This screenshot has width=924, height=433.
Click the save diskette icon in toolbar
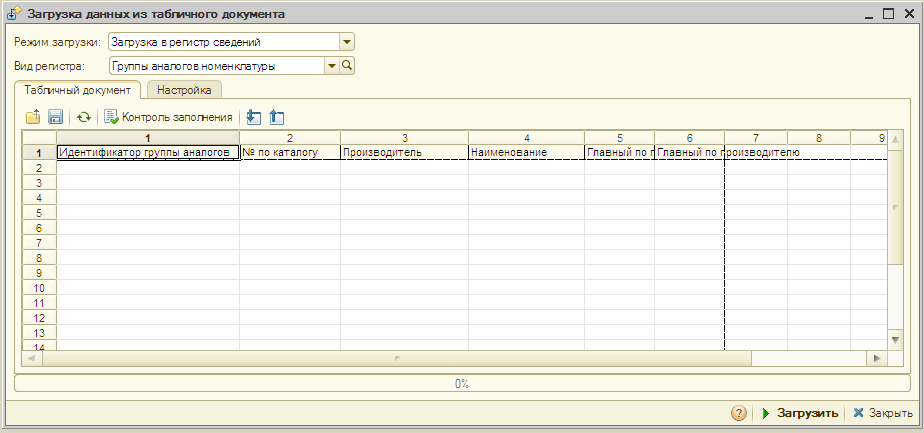click(x=56, y=117)
